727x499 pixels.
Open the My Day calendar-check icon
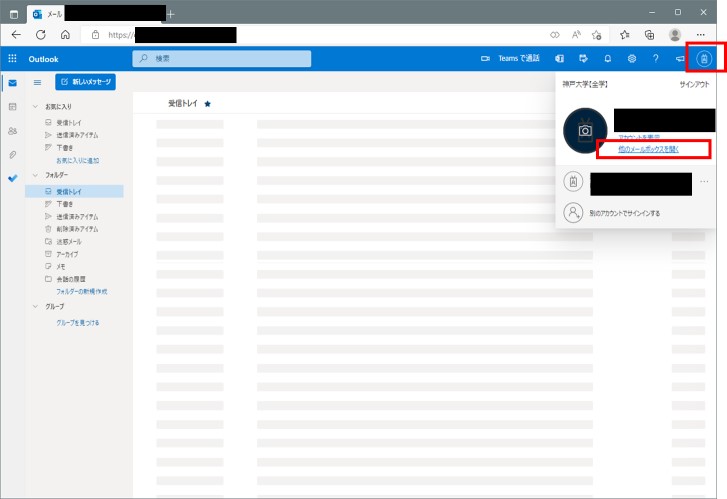pos(583,58)
